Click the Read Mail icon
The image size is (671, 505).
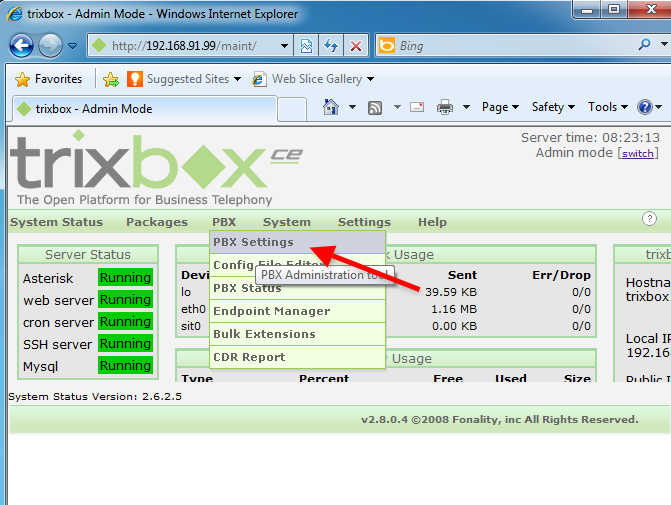[x=417, y=107]
